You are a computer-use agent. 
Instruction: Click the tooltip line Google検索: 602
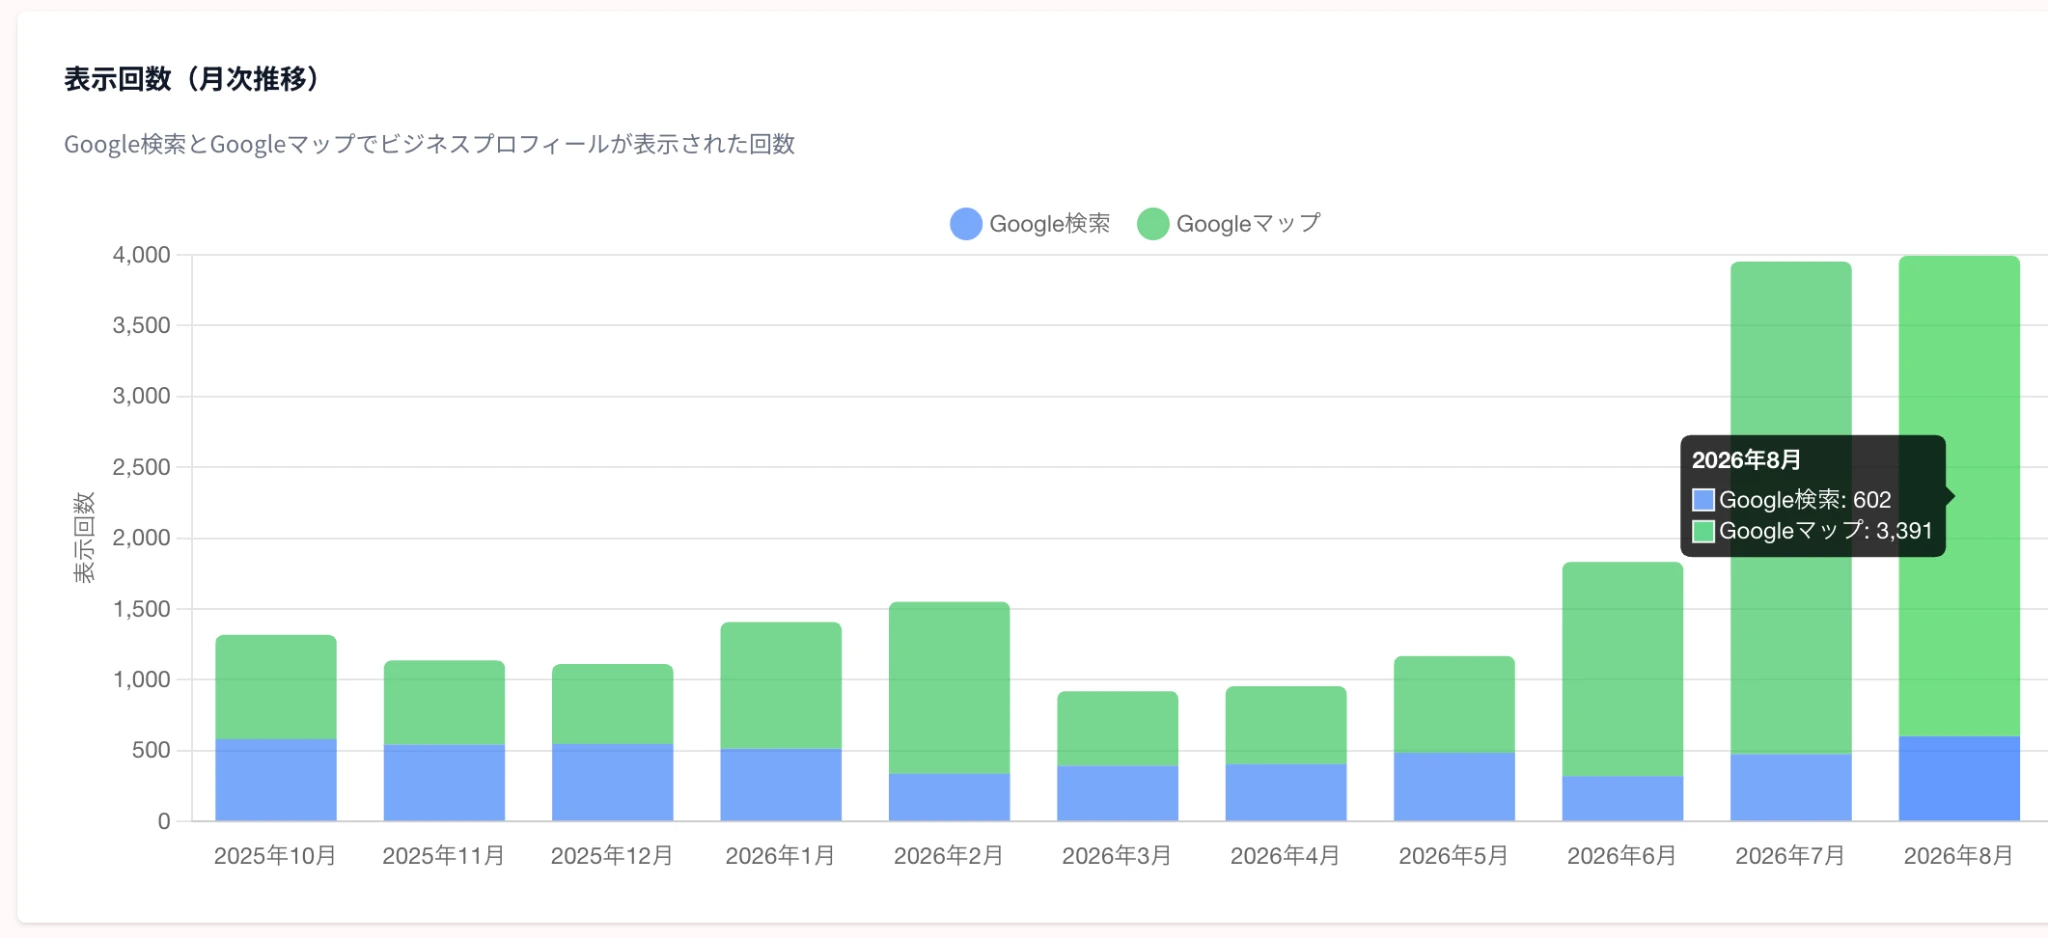pyautogui.click(x=1792, y=500)
